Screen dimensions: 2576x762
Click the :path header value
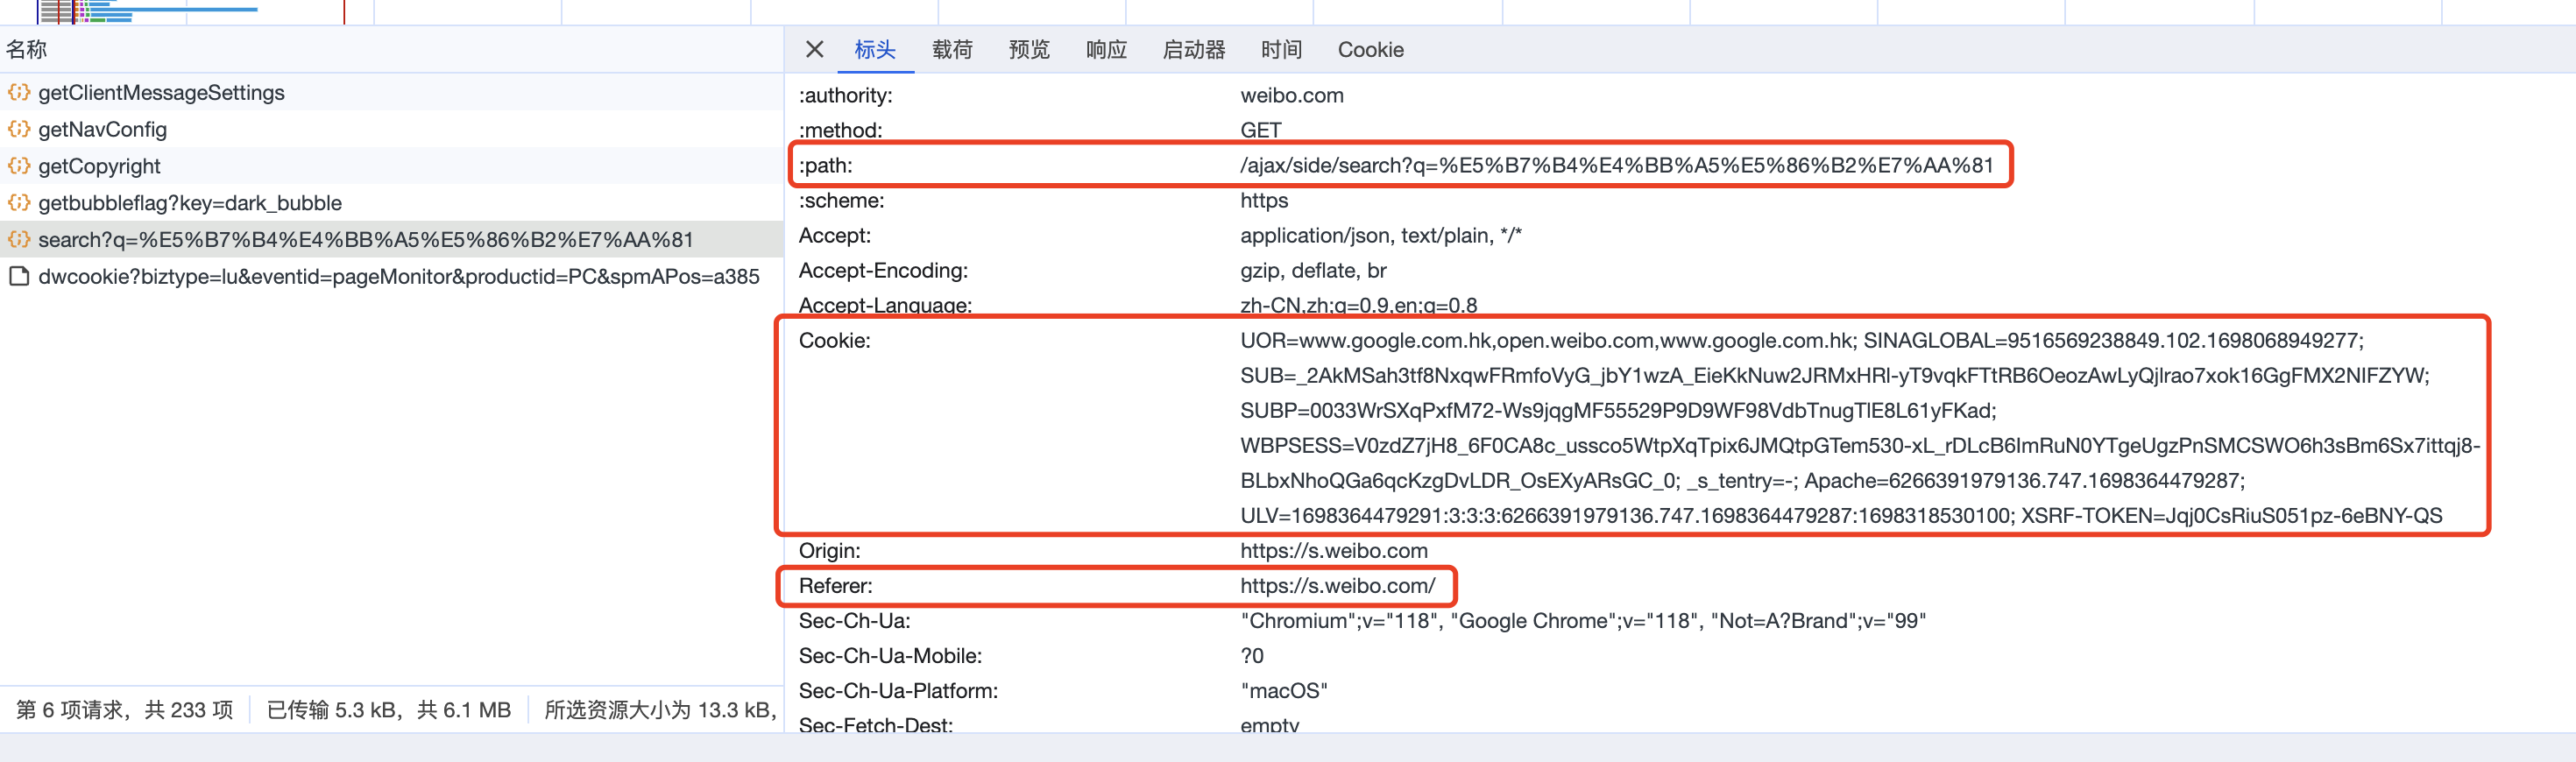pos(1616,165)
